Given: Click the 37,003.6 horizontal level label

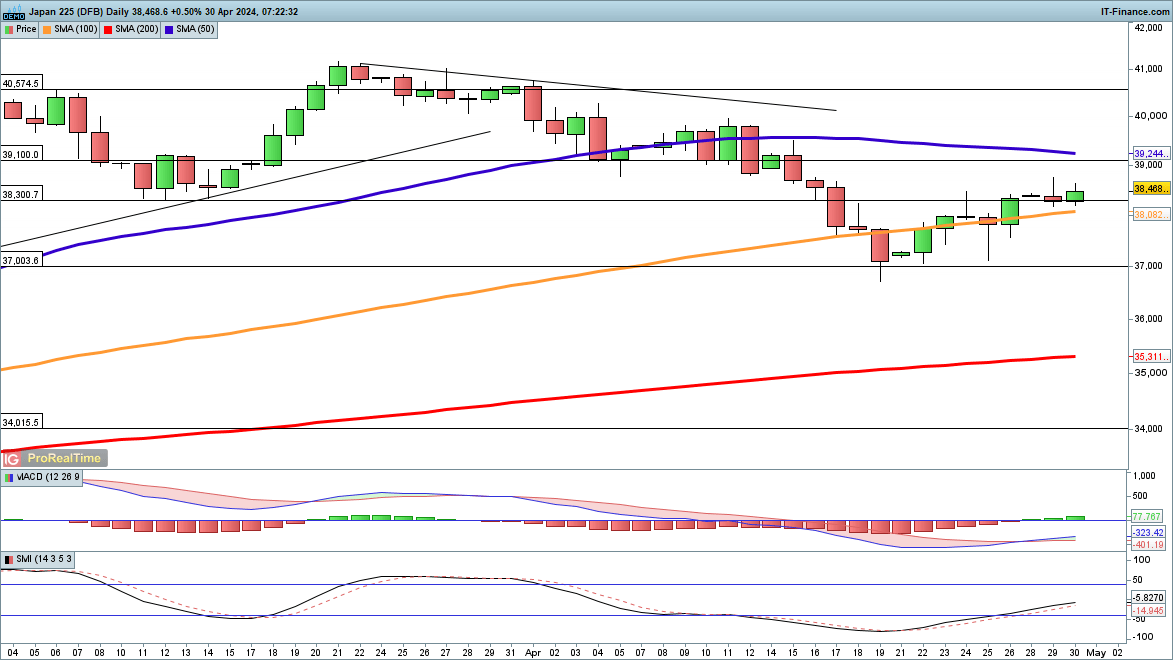Looking at the screenshot, I should click(21, 260).
